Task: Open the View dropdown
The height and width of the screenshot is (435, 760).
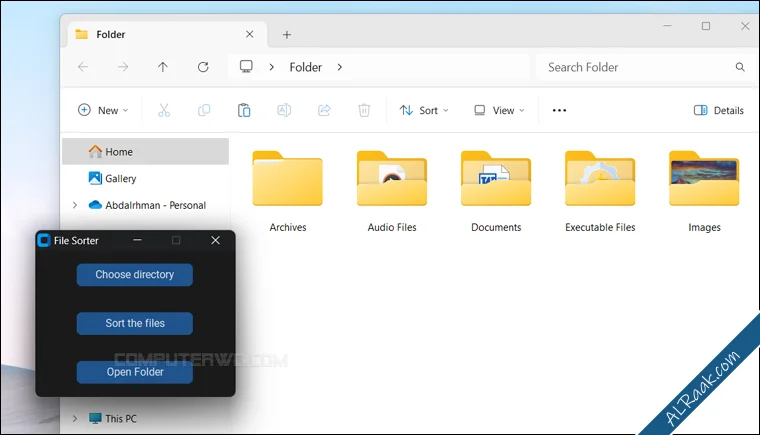Action: pyautogui.click(x=499, y=110)
